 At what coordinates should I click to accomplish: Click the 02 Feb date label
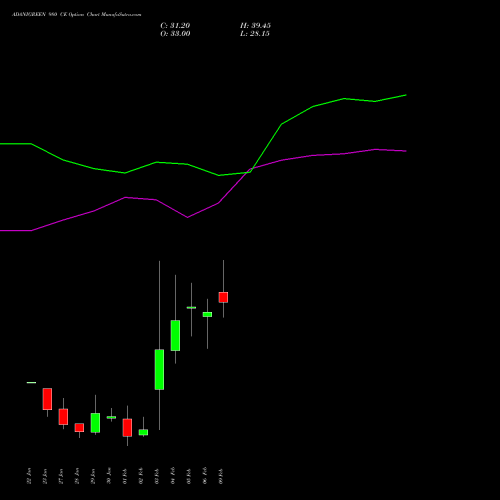(x=141, y=476)
